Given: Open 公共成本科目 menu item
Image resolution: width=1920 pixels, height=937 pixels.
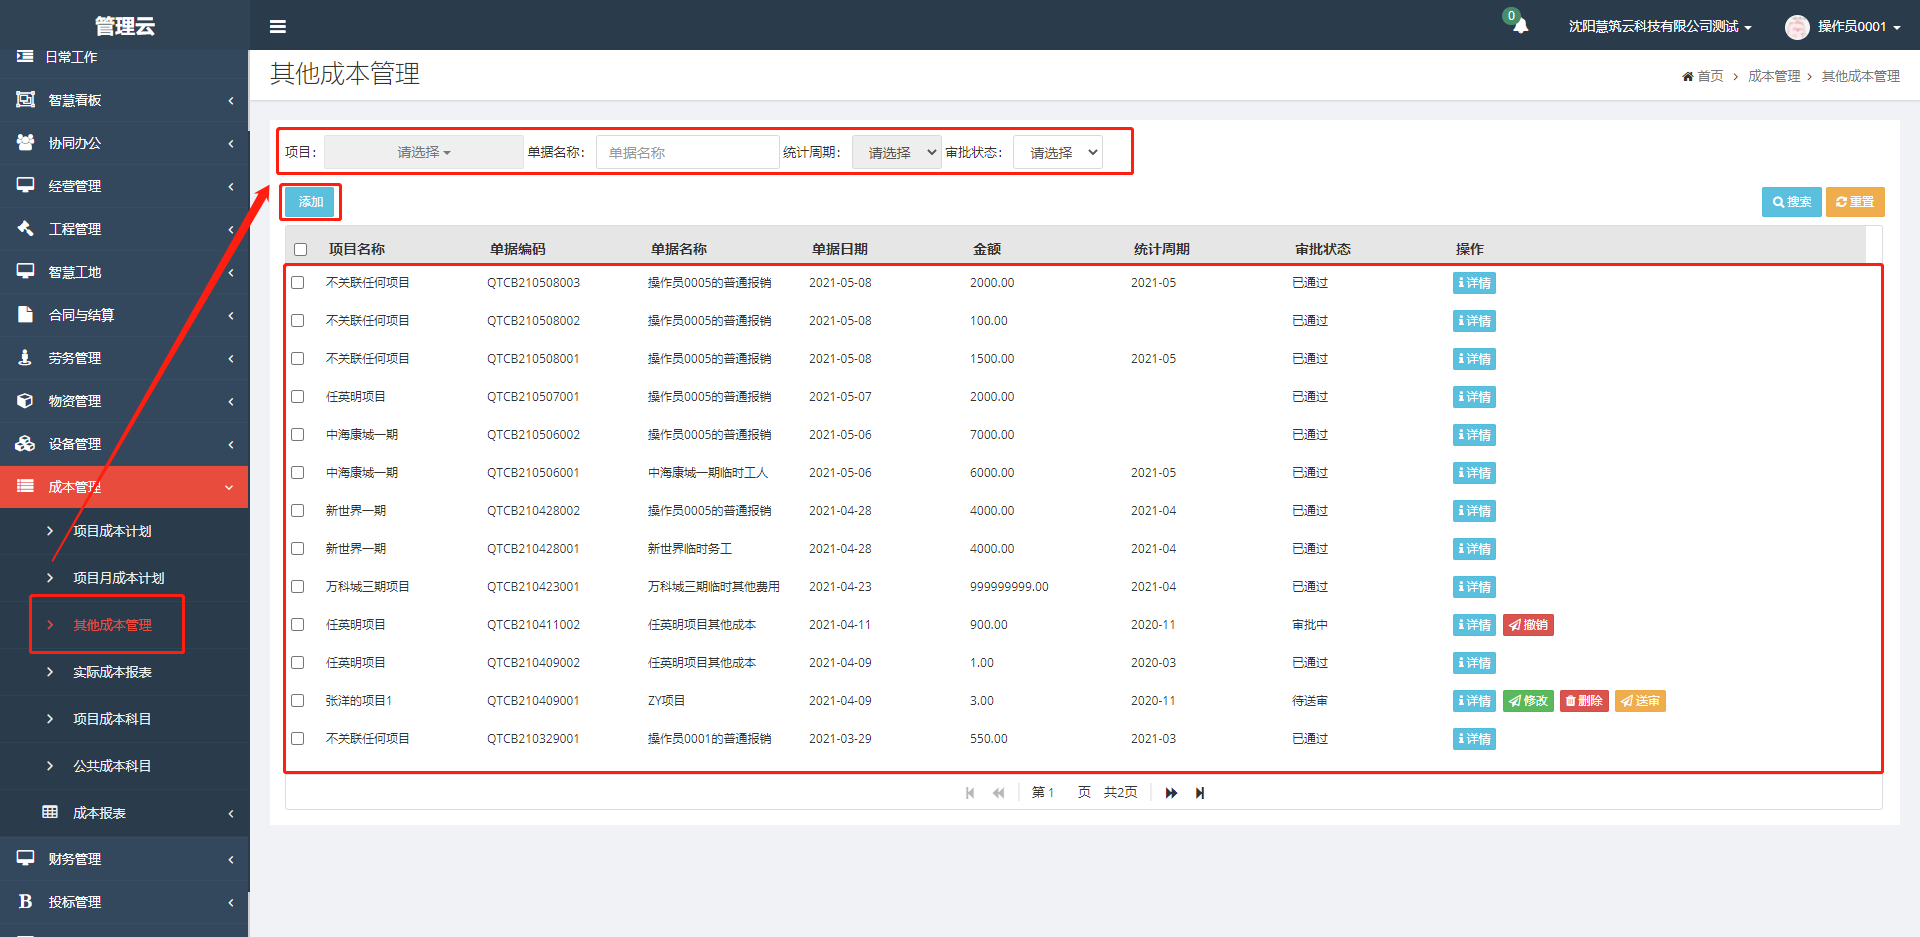Looking at the screenshot, I should pyautogui.click(x=112, y=766).
